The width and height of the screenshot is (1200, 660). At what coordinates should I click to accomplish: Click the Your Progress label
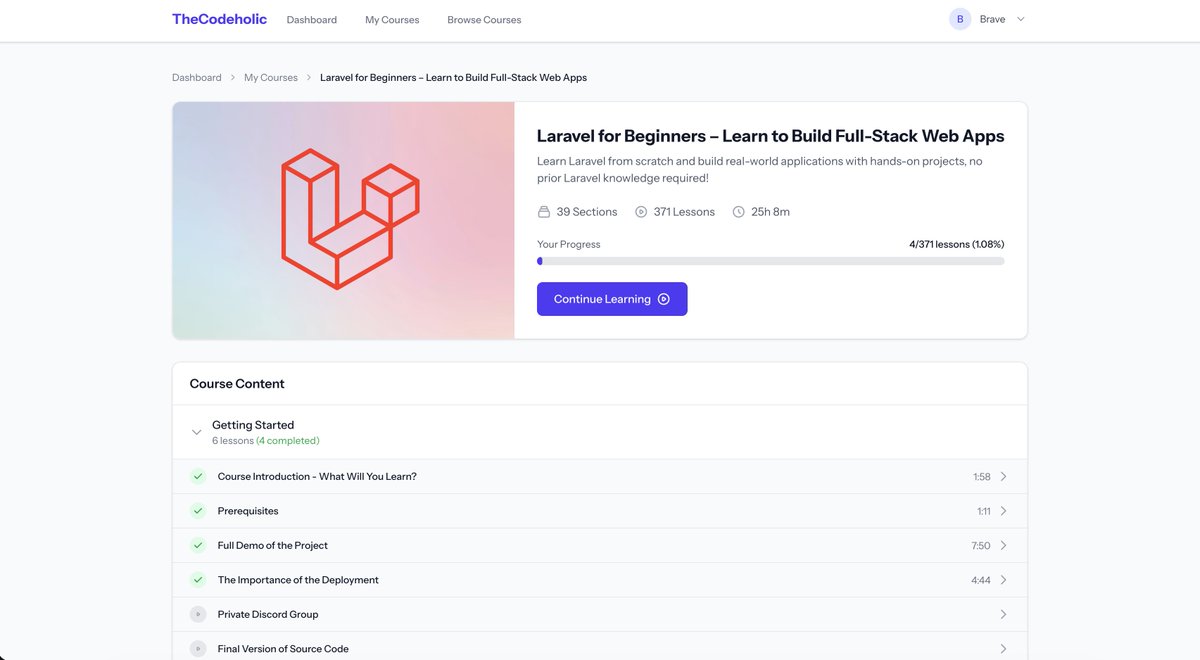pos(569,244)
